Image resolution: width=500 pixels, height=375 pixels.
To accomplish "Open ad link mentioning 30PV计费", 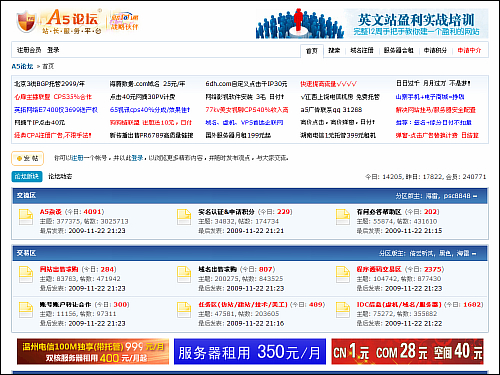I will click(142, 97).
